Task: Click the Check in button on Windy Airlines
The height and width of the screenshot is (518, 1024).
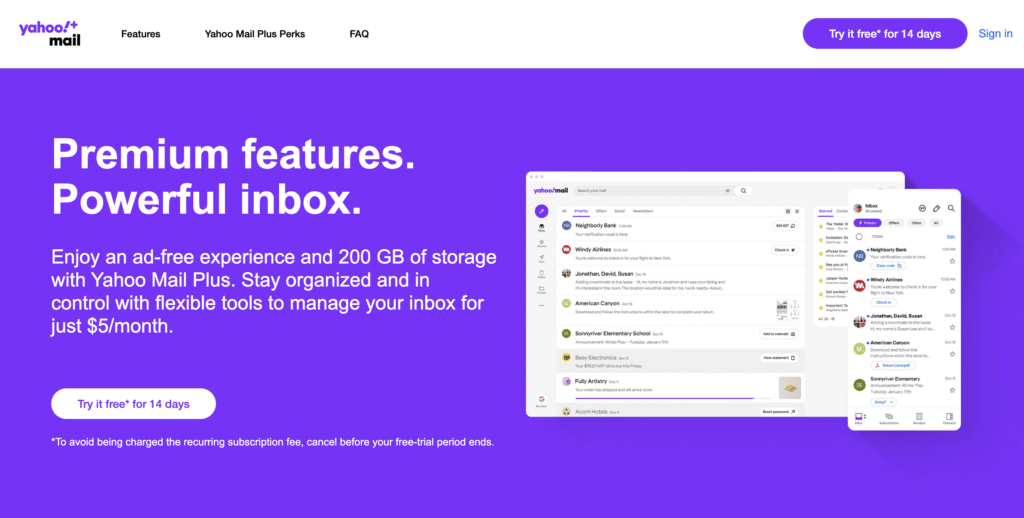Action: 785,250
